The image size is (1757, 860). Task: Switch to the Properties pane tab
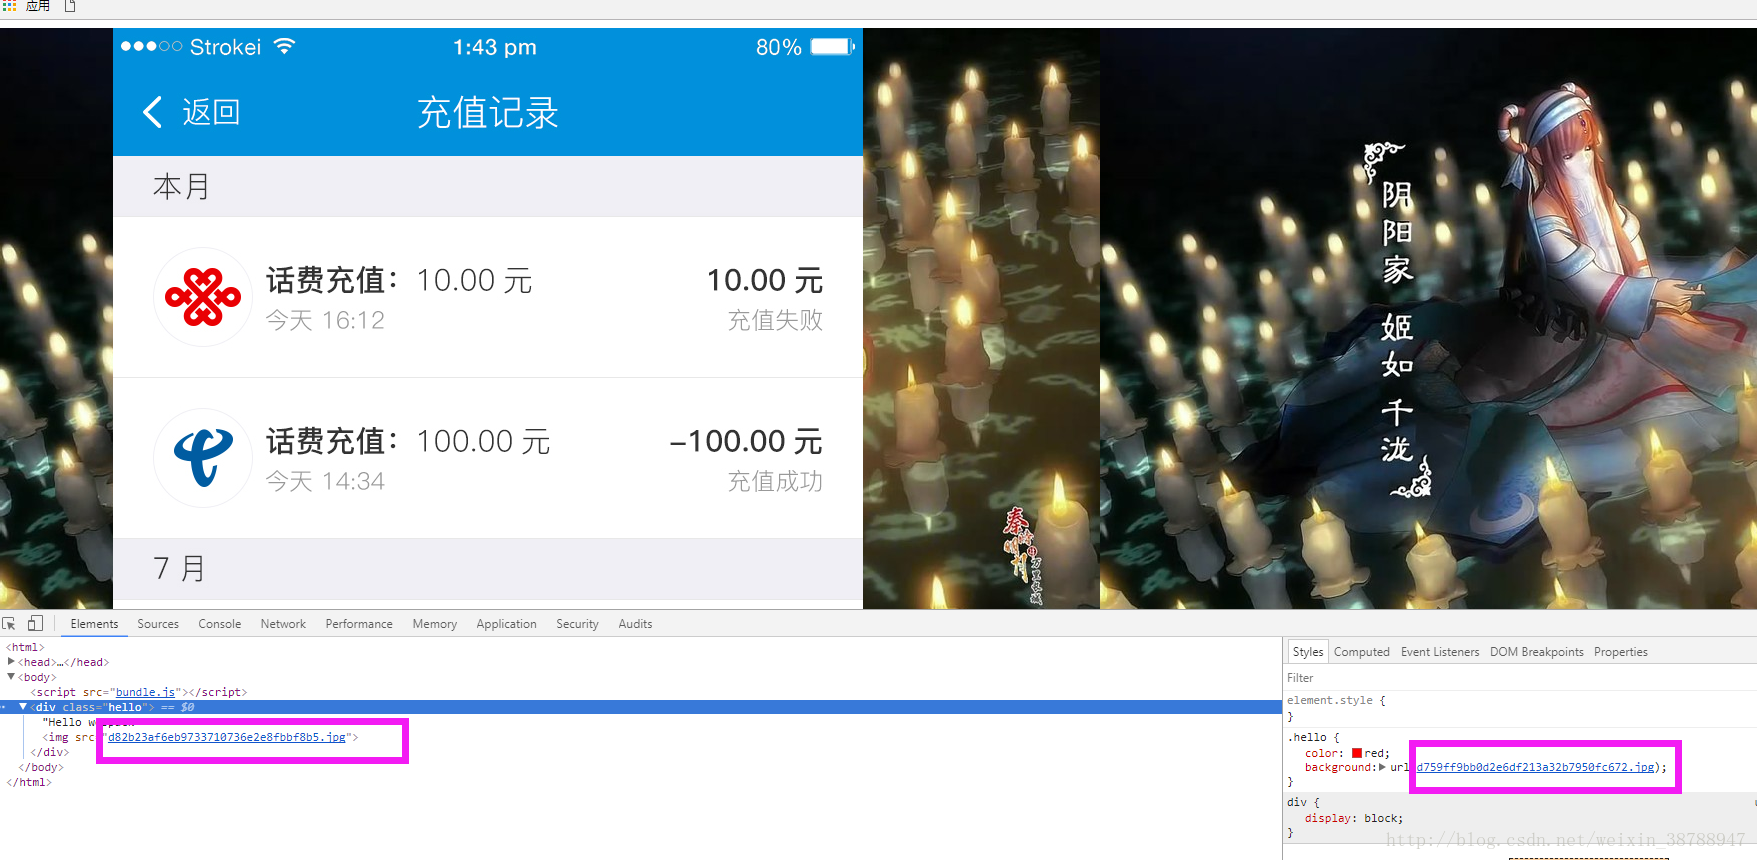point(1621,652)
